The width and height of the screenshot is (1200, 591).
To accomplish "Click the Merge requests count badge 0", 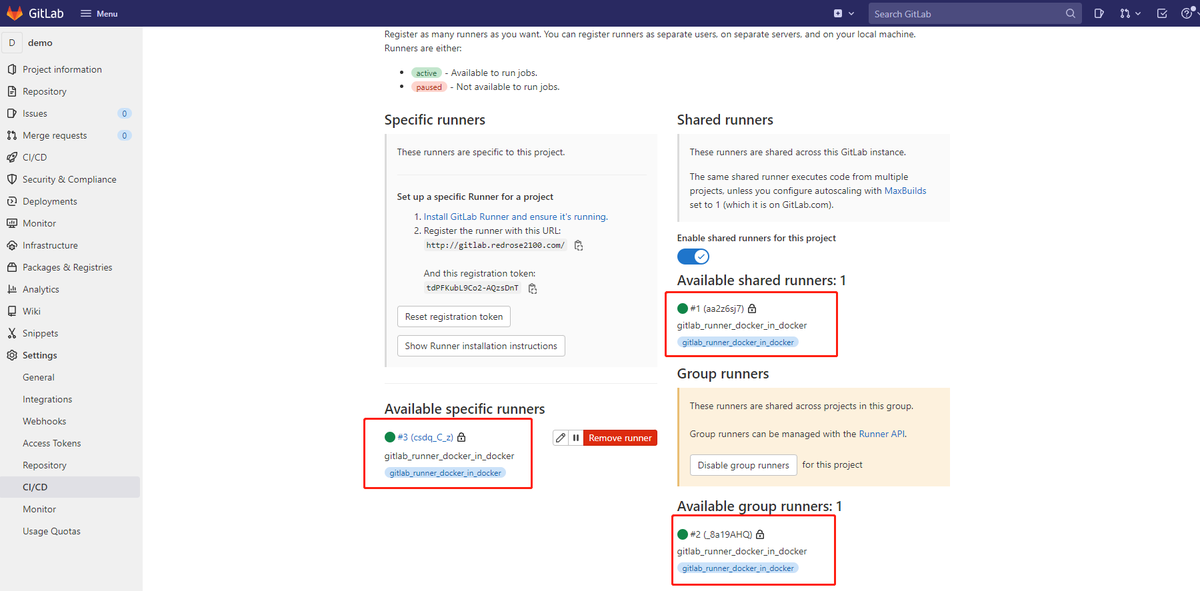I will click(x=124, y=135).
